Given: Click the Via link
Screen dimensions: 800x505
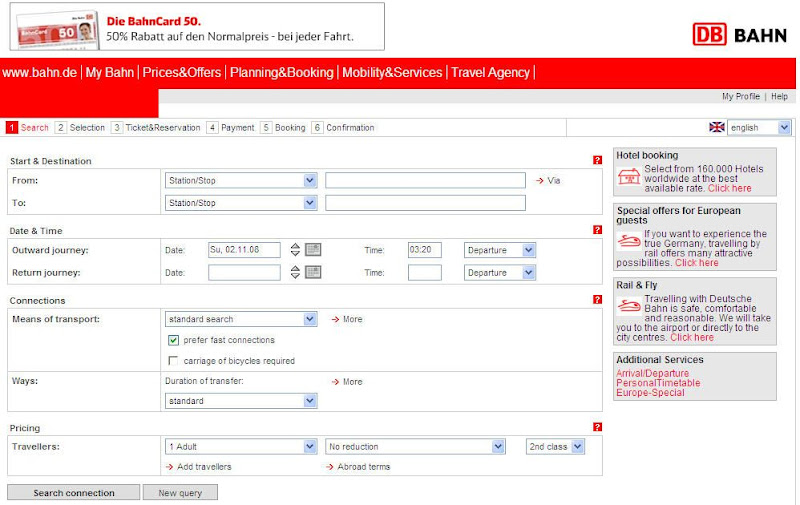Looking at the screenshot, I should point(548,180).
